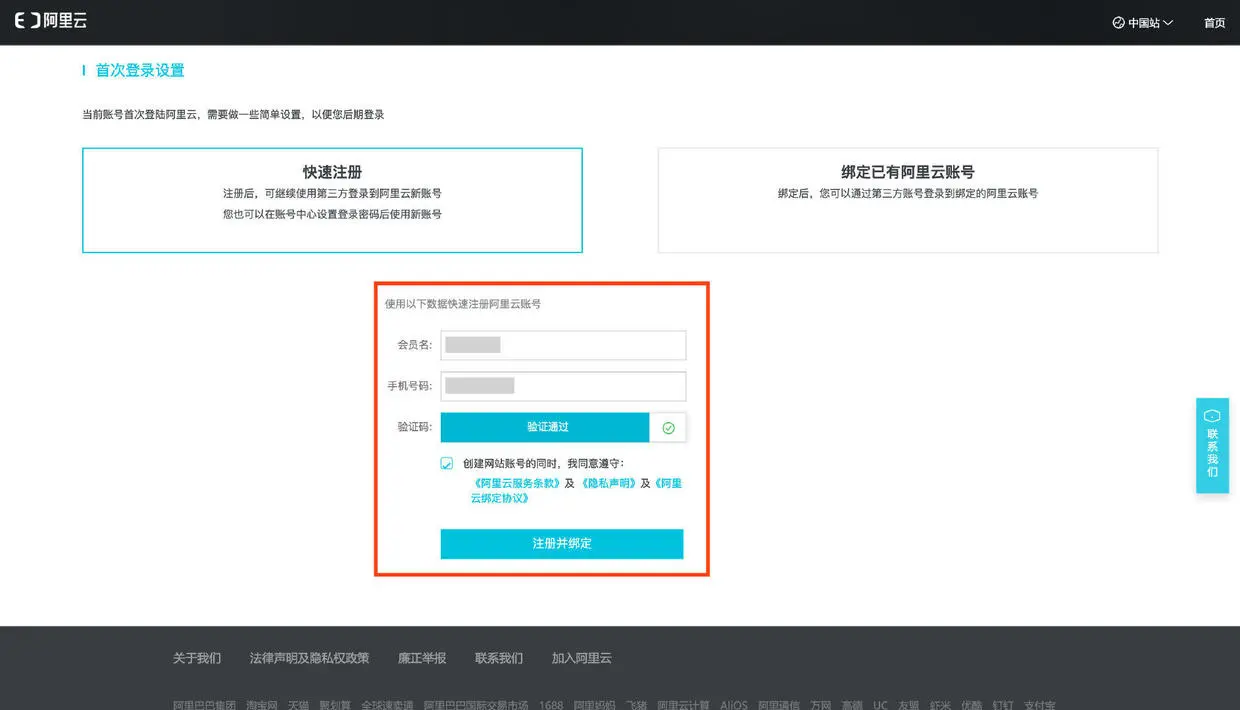Viewport: 1240px width, 710px height.
Task: Click the 注册并绑定 button
Action: coord(562,544)
